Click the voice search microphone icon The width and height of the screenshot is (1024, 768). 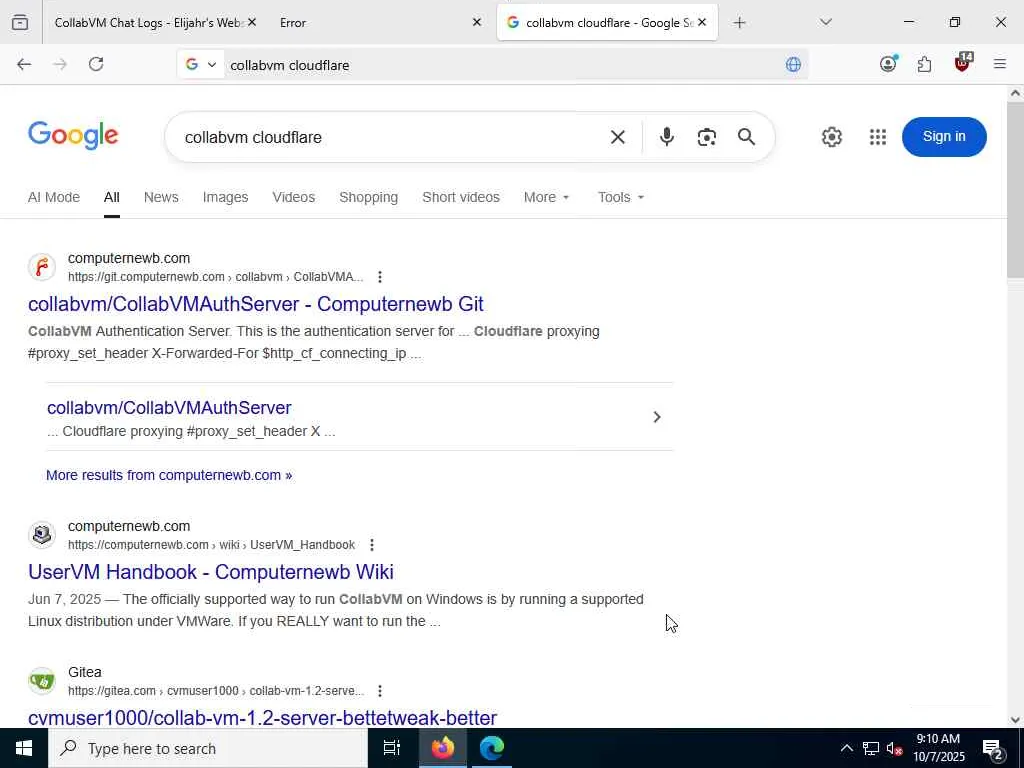click(666, 137)
